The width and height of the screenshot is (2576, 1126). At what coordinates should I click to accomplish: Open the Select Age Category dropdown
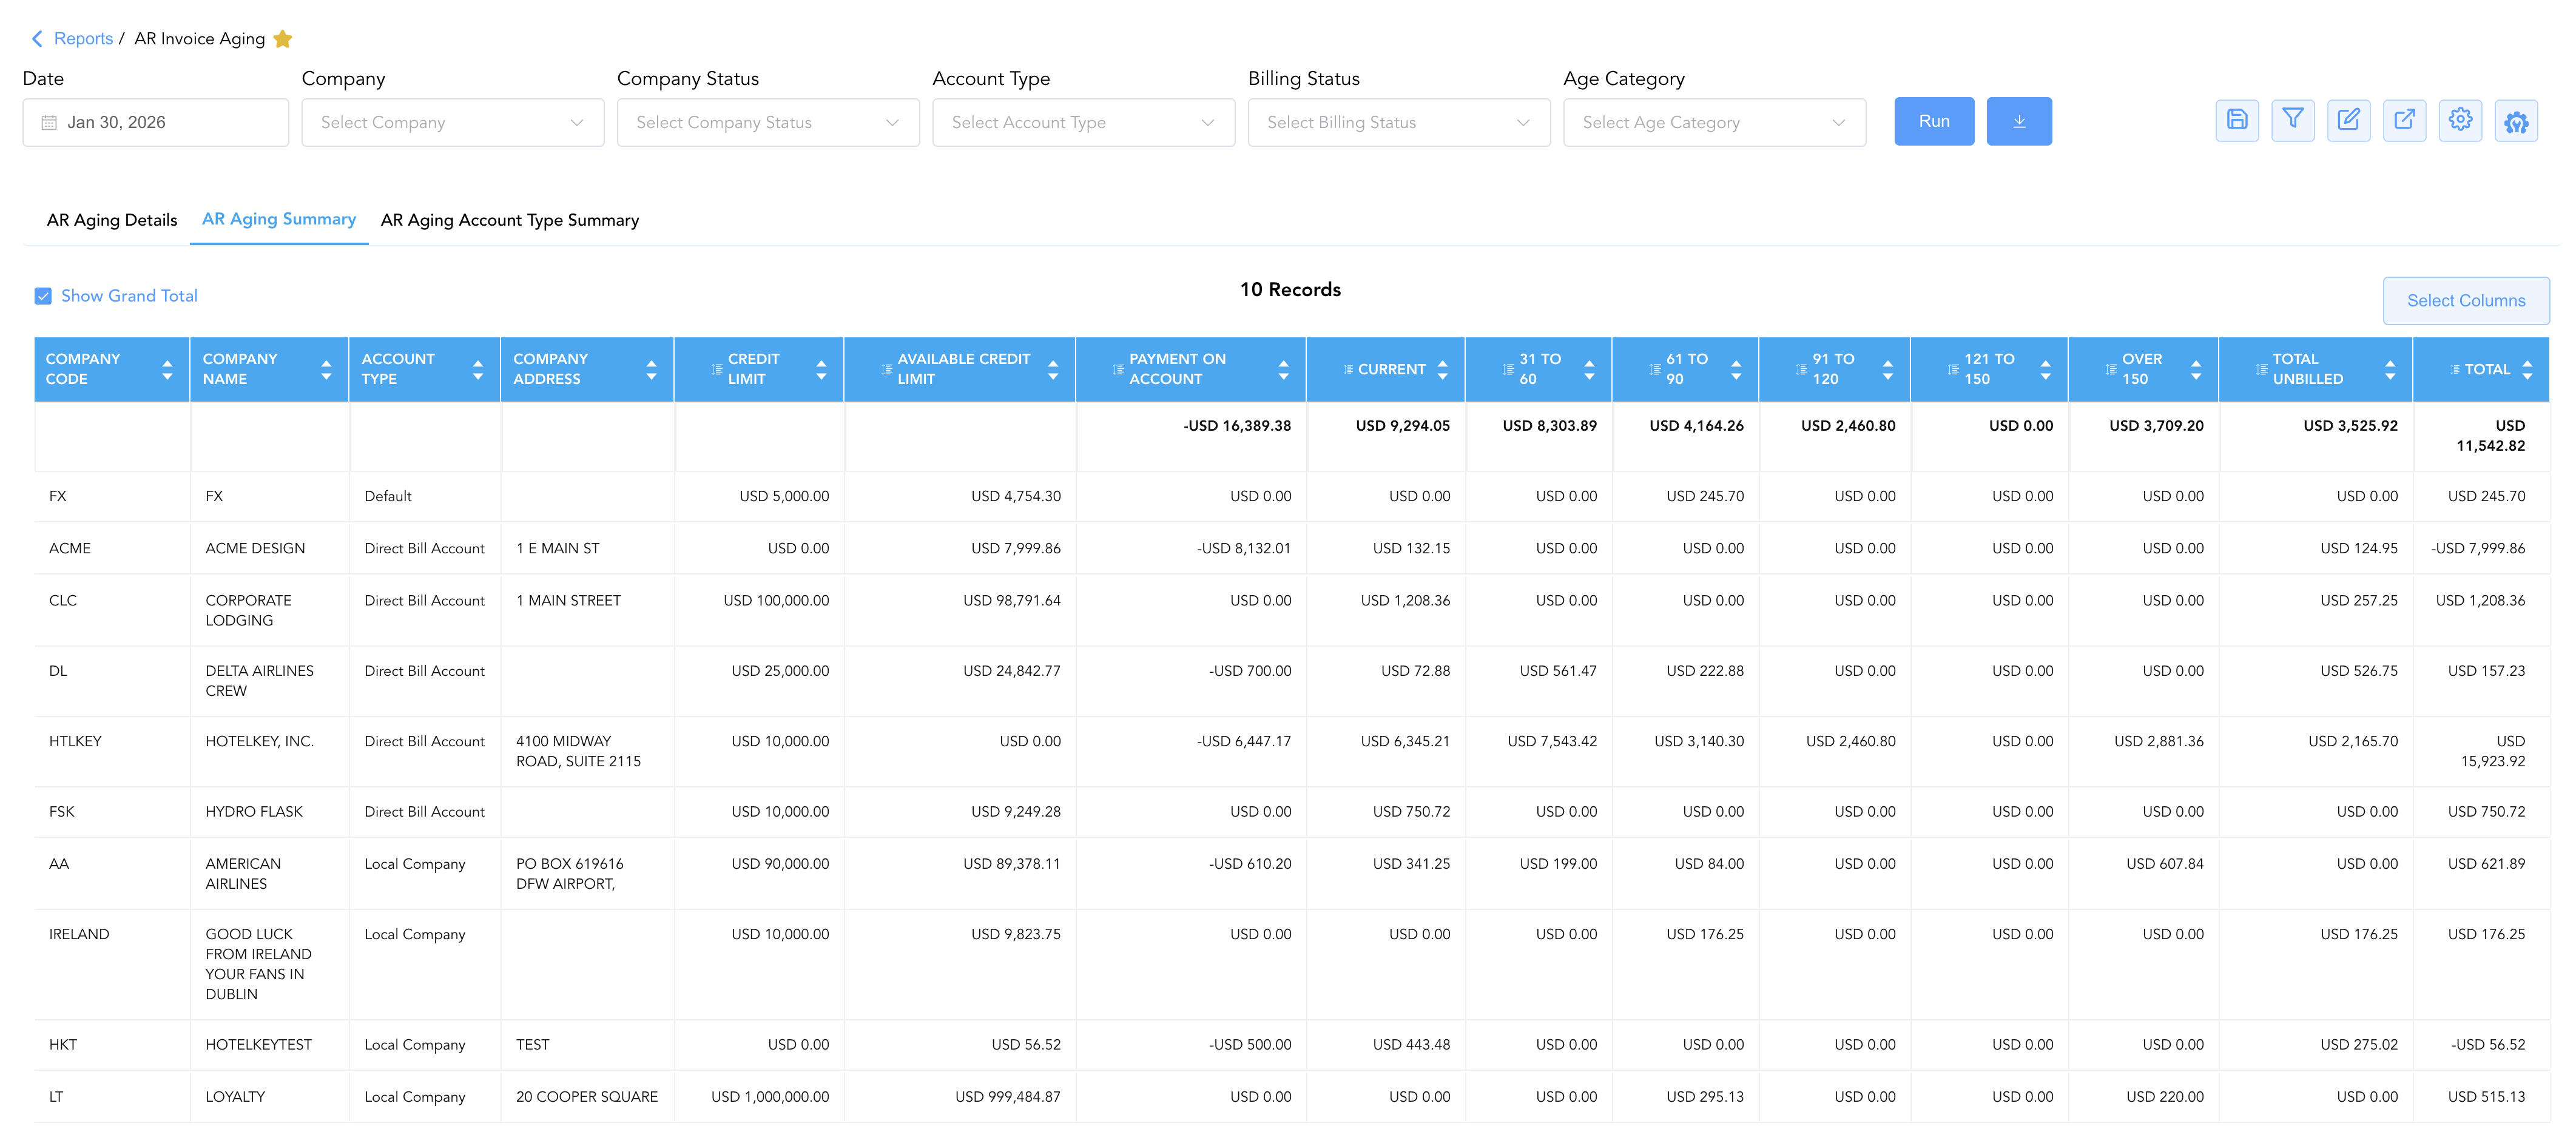1714,122
